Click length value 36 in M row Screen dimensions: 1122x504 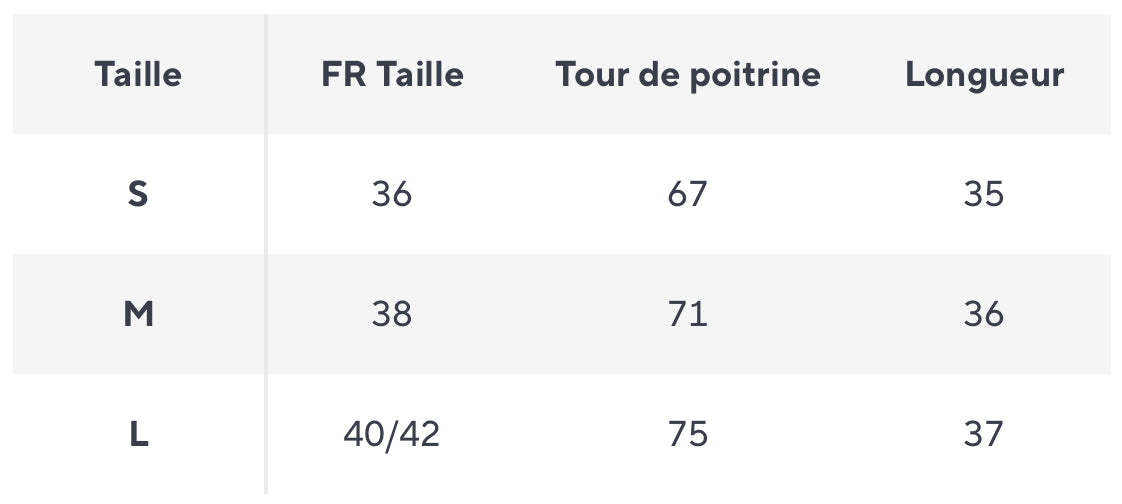point(984,314)
